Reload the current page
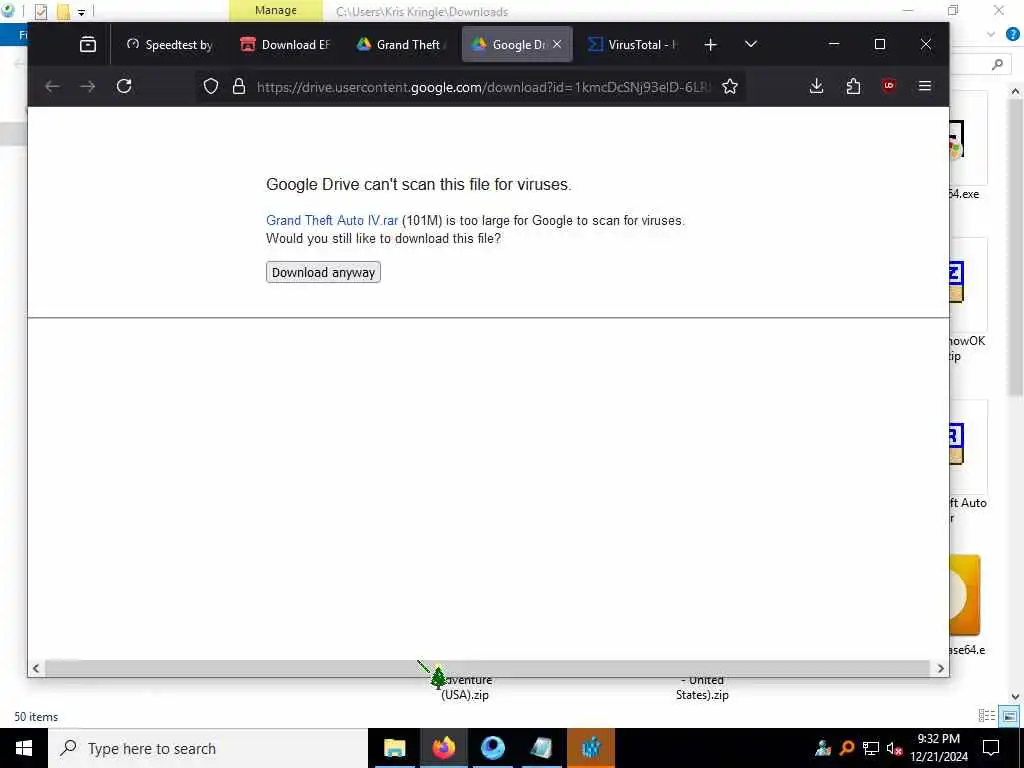The height and width of the screenshot is (768, 1024). (124, 86)
